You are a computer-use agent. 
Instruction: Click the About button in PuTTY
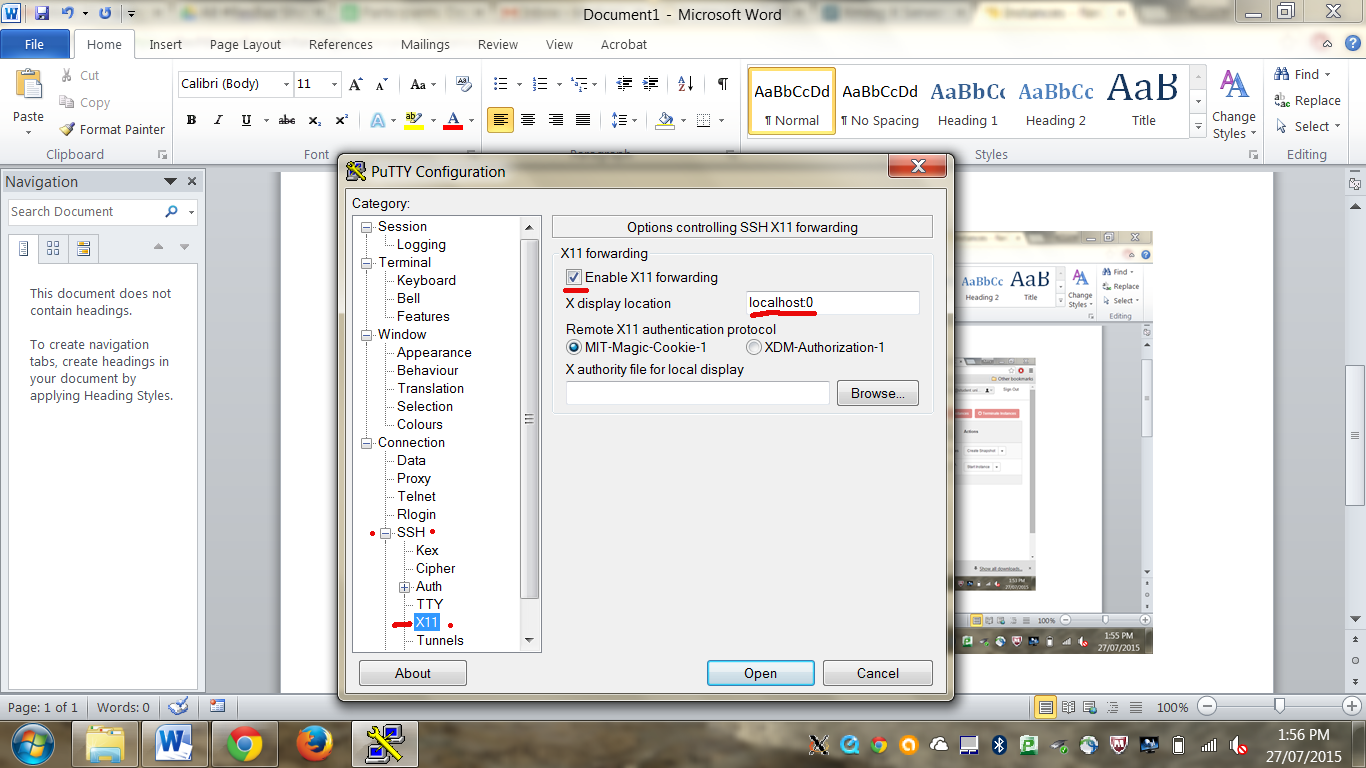click(412, 673)
